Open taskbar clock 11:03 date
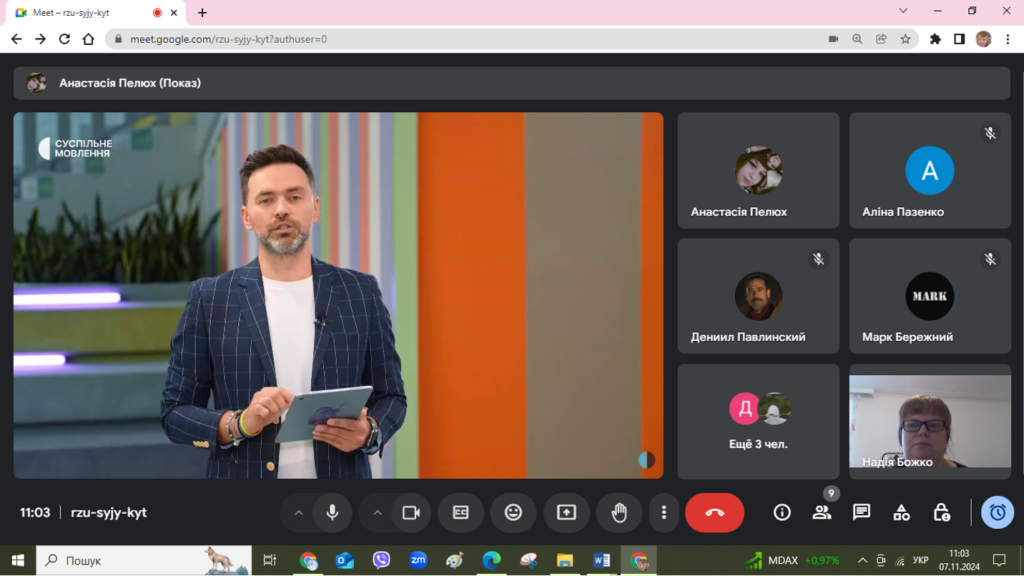Viewport: 1024px width, 576px height. (959, 560)
